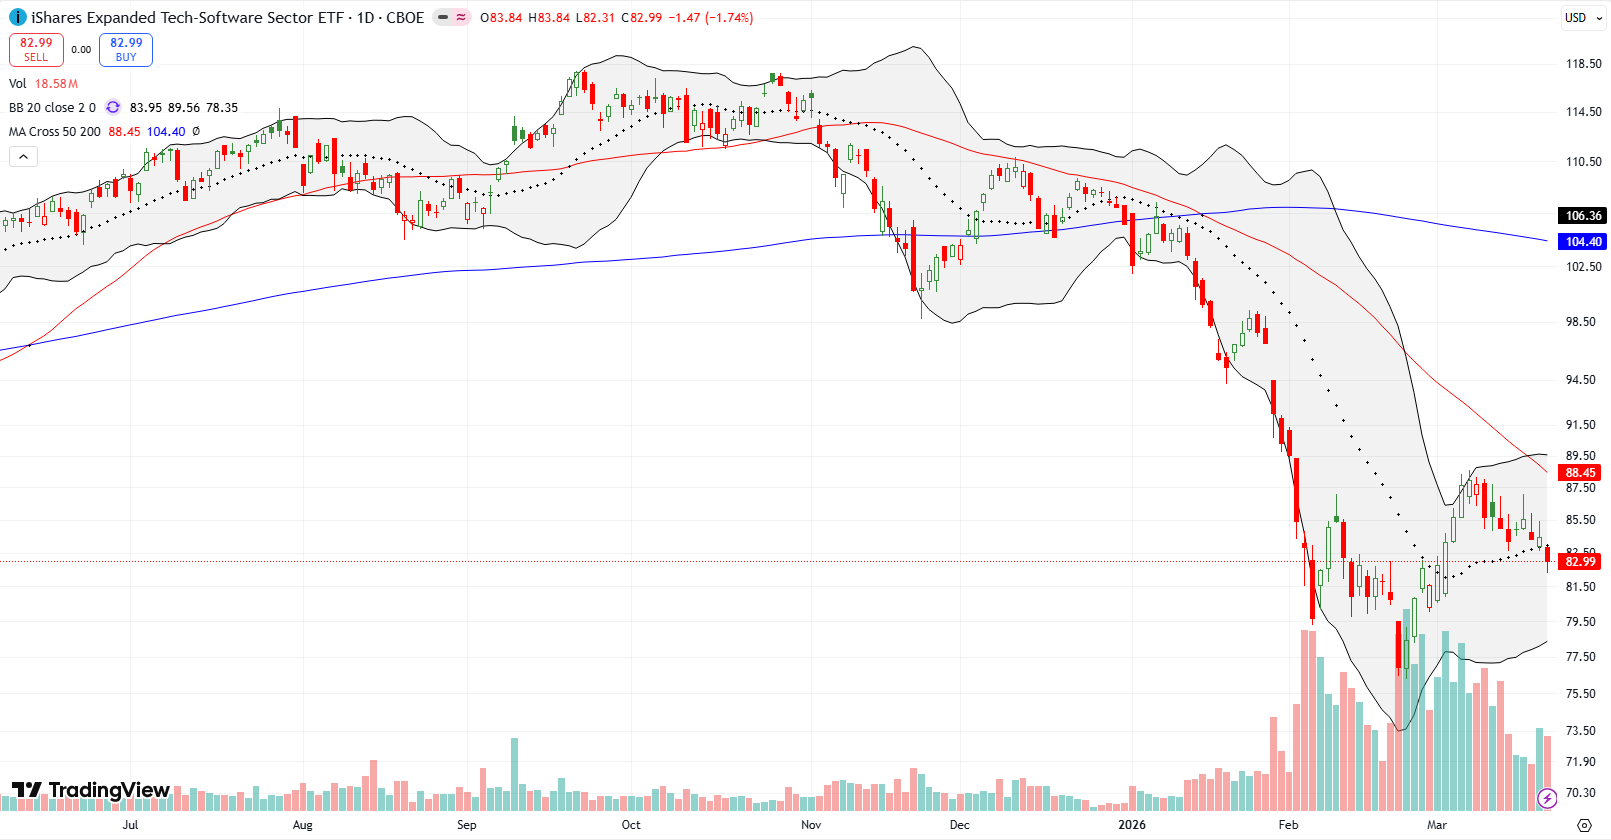Click the Vol 18.58M indicator label
Viewport: 1611px width, 840px height.
[x=43, y=83]
